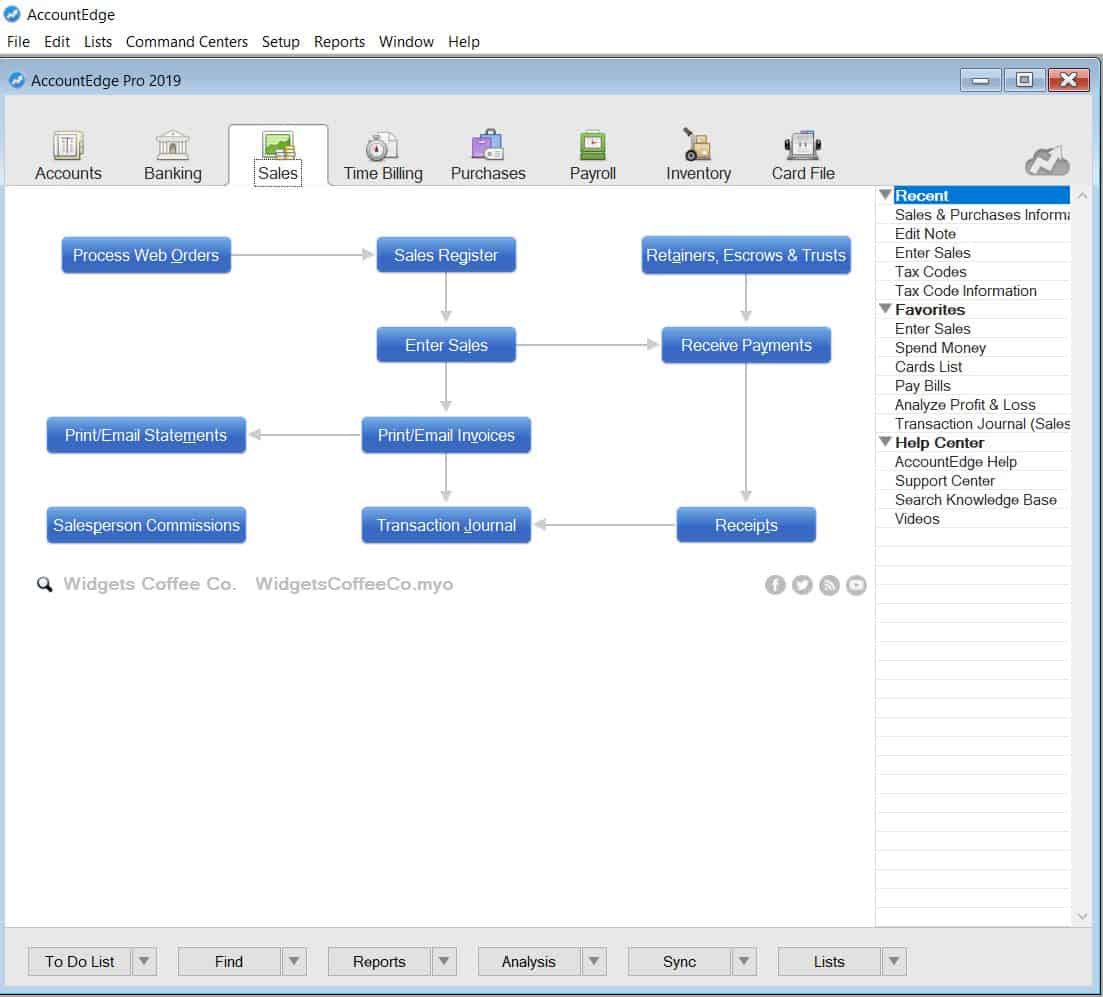Open the Card File rolodex icon
Image resolution: width=1103 pixels, height=997 pixels.
(803, 146)
